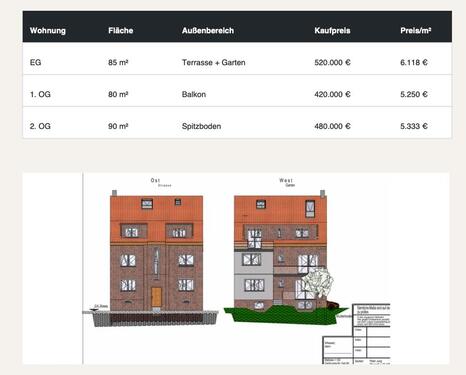The height and width of the screenshot is (375, 466).
Task: Click the Spitzboden cell
Action: pos(201,126)
